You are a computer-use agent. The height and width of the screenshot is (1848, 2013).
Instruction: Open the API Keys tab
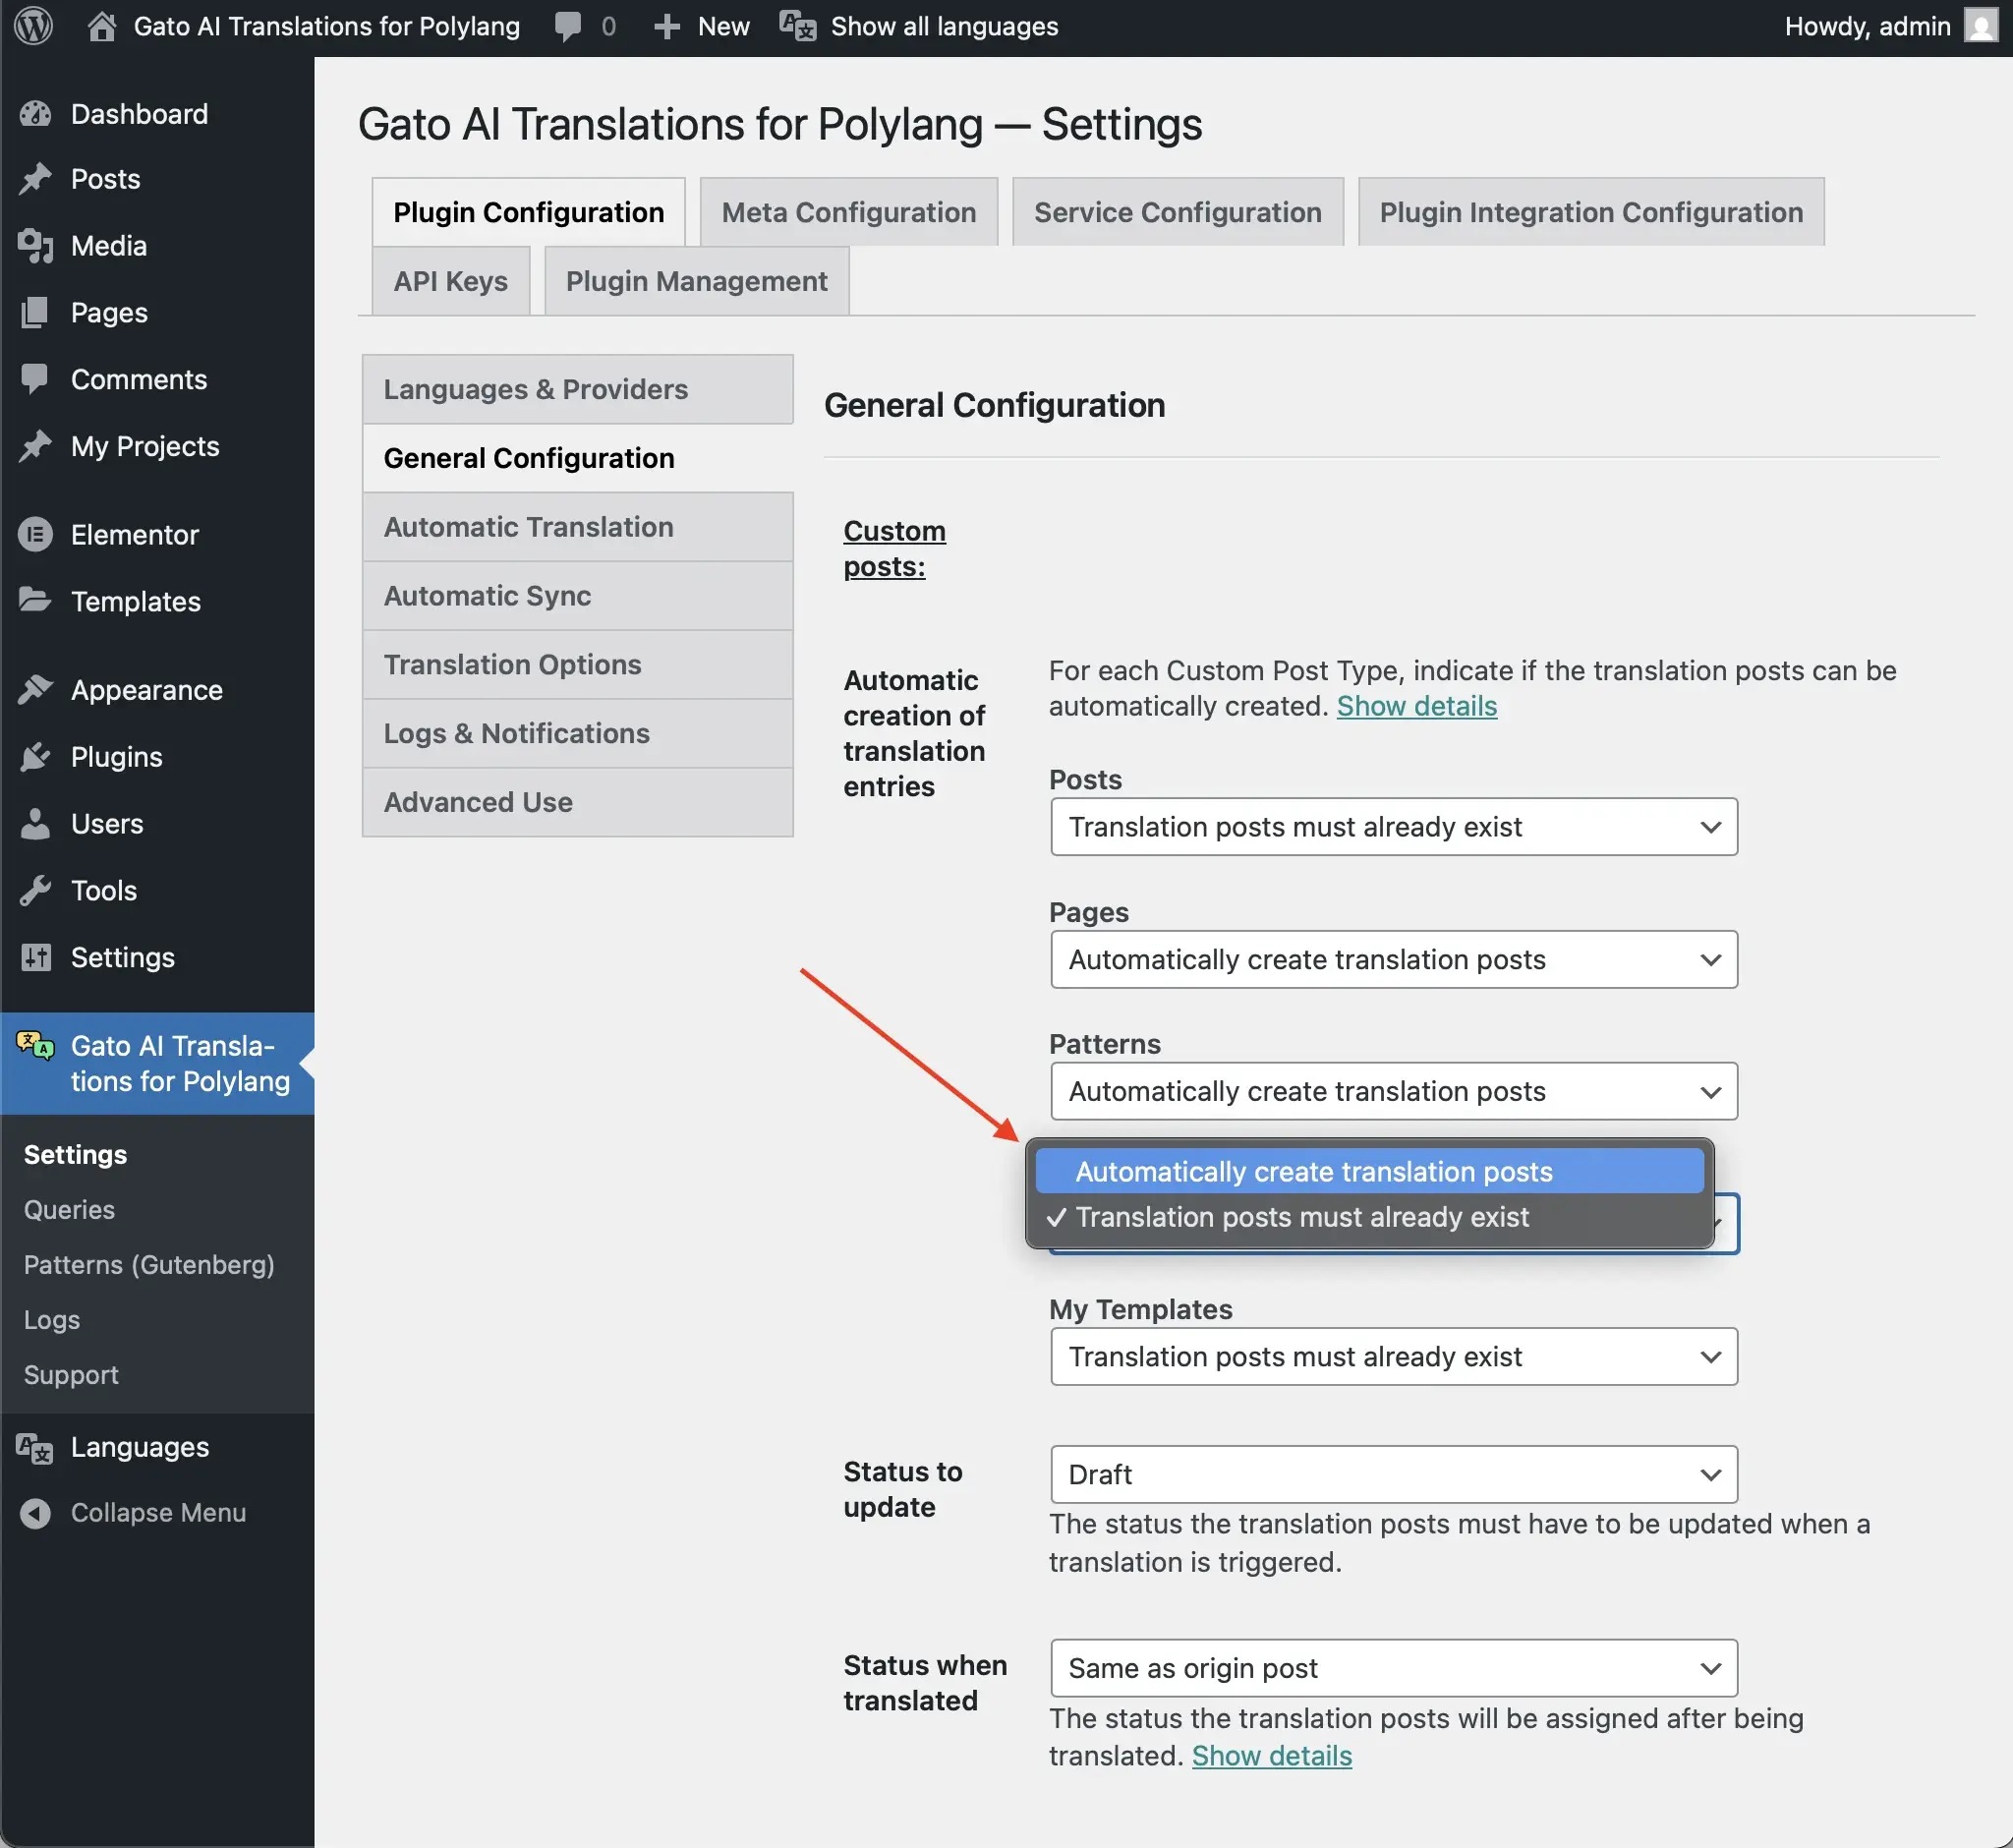click(449, 281)
